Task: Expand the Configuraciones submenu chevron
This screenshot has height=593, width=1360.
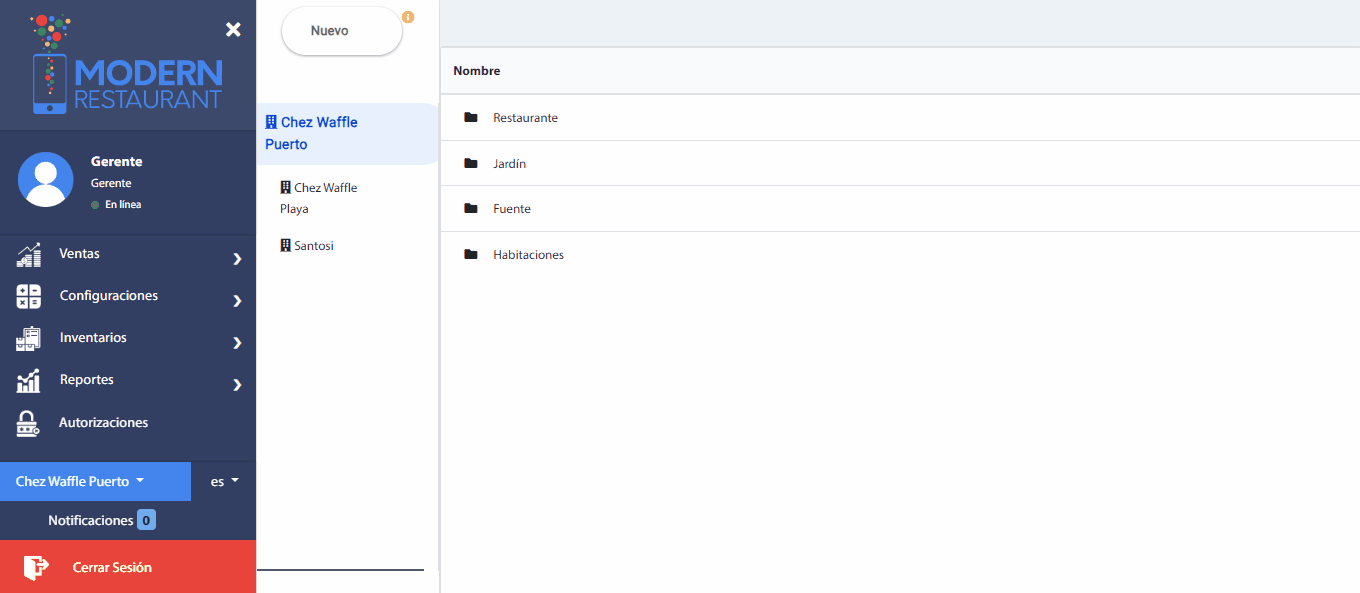Action: coord(237,301)
